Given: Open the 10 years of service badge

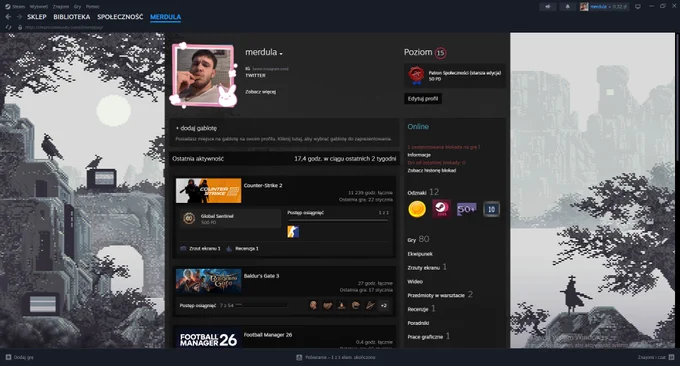Looking at the screenshot, I should click(491, 209).
